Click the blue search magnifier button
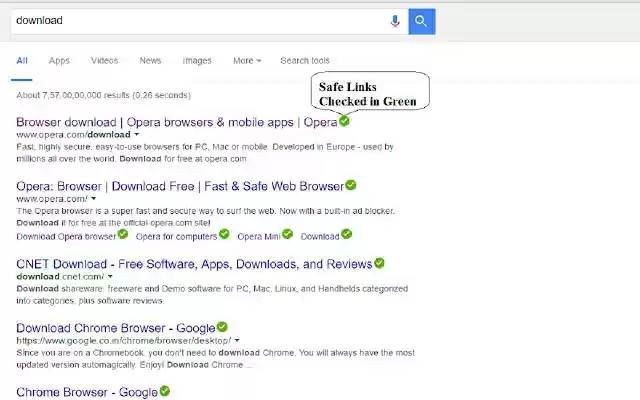Image resolution: width=640 pixels, height=400 pixels. click(x=422, y=21)
